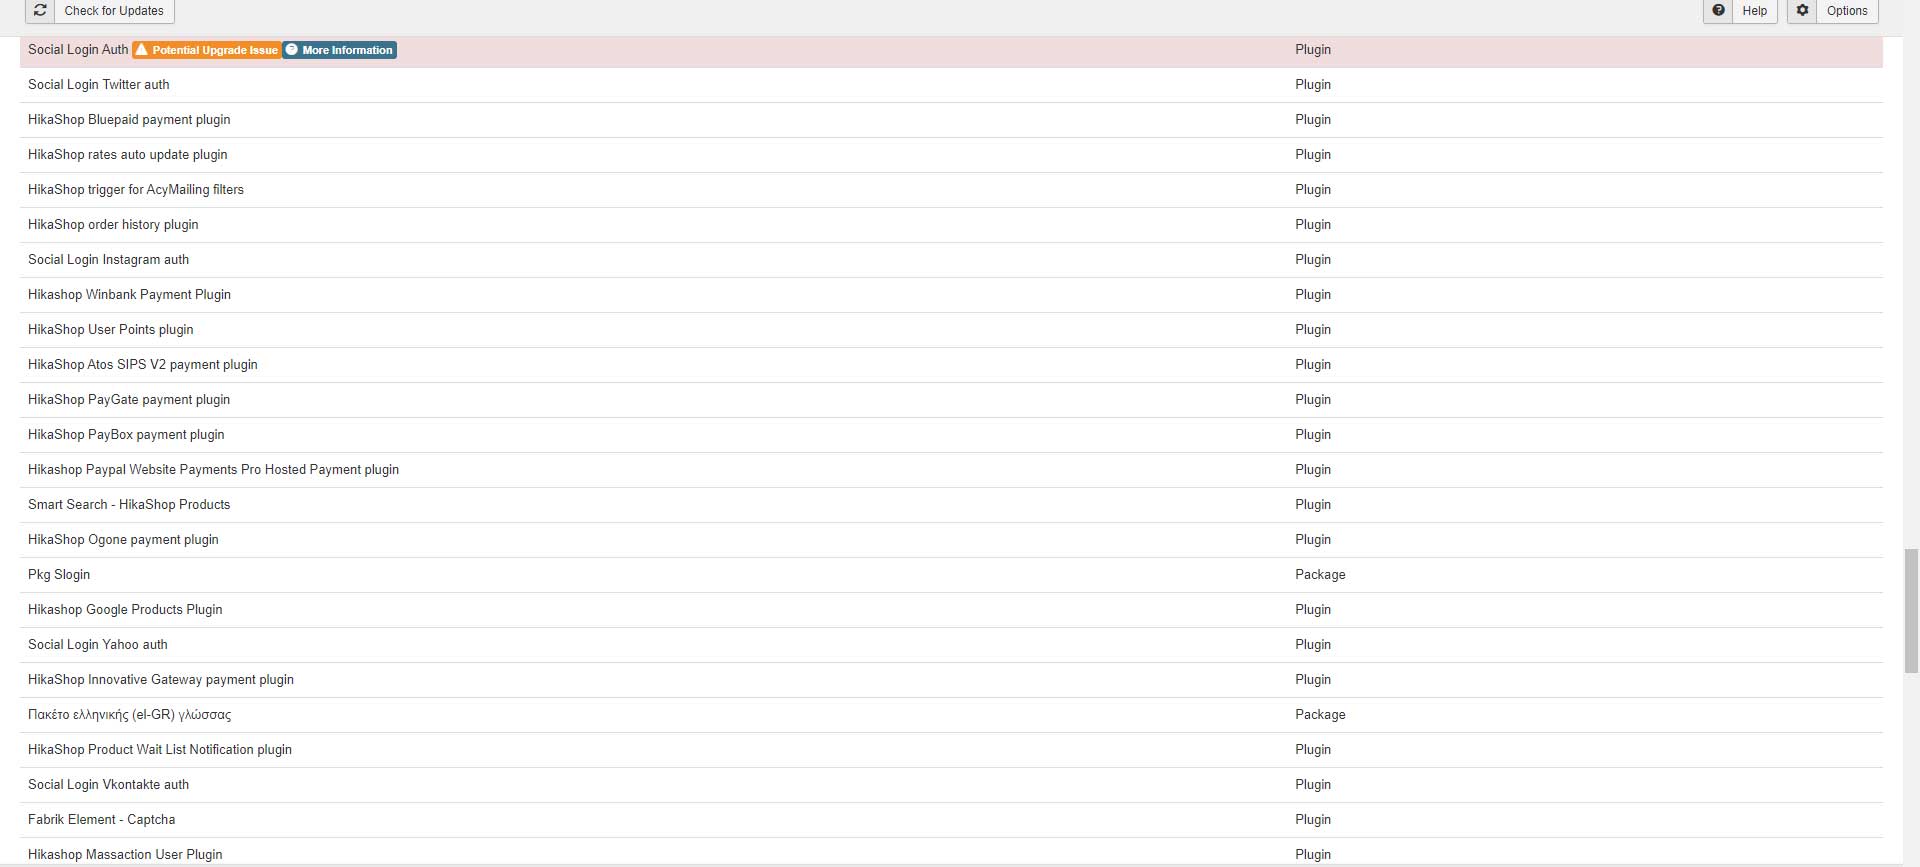Click the refresh icon beside Check for Updates
This screenshot has width=1920, height=867.
point(40,11)
